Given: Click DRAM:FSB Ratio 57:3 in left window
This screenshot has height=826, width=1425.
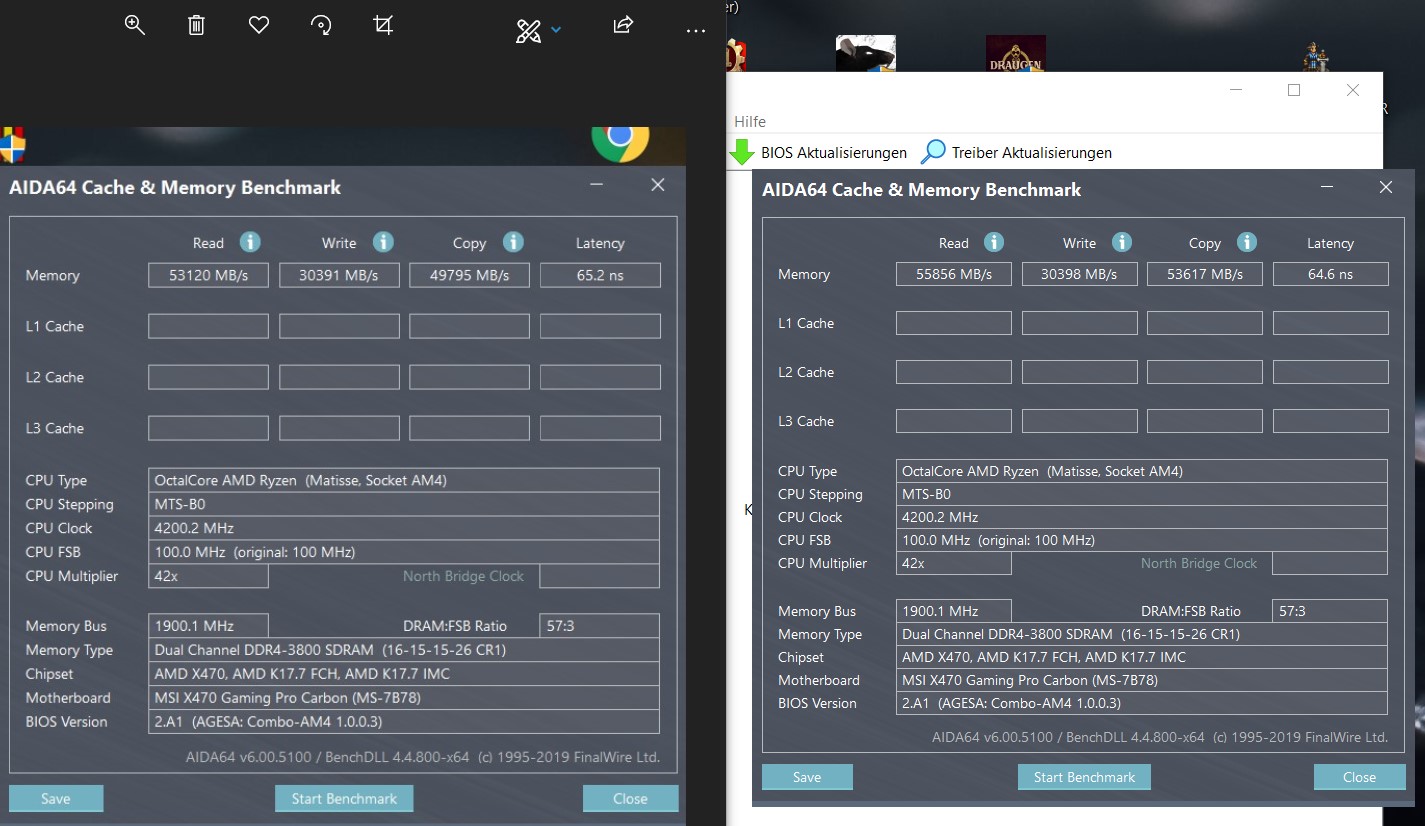Looking at the screenshot, I should coord(599,626).
